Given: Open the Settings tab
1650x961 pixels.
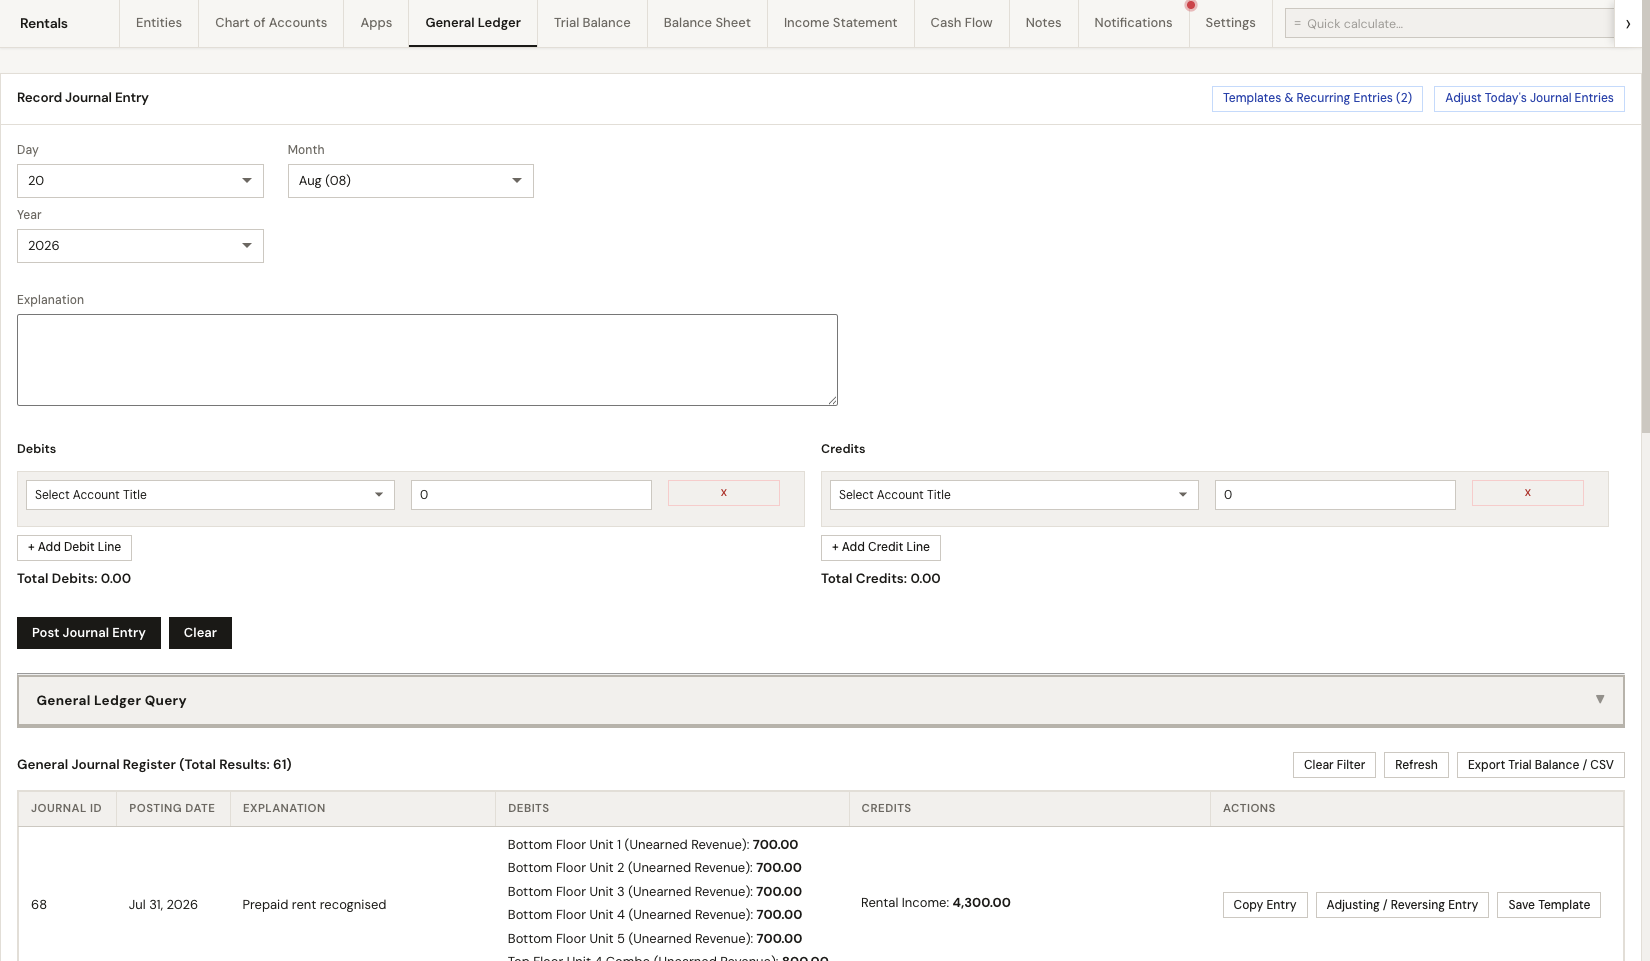Looking at the screenshot, I should (1230, 23).
